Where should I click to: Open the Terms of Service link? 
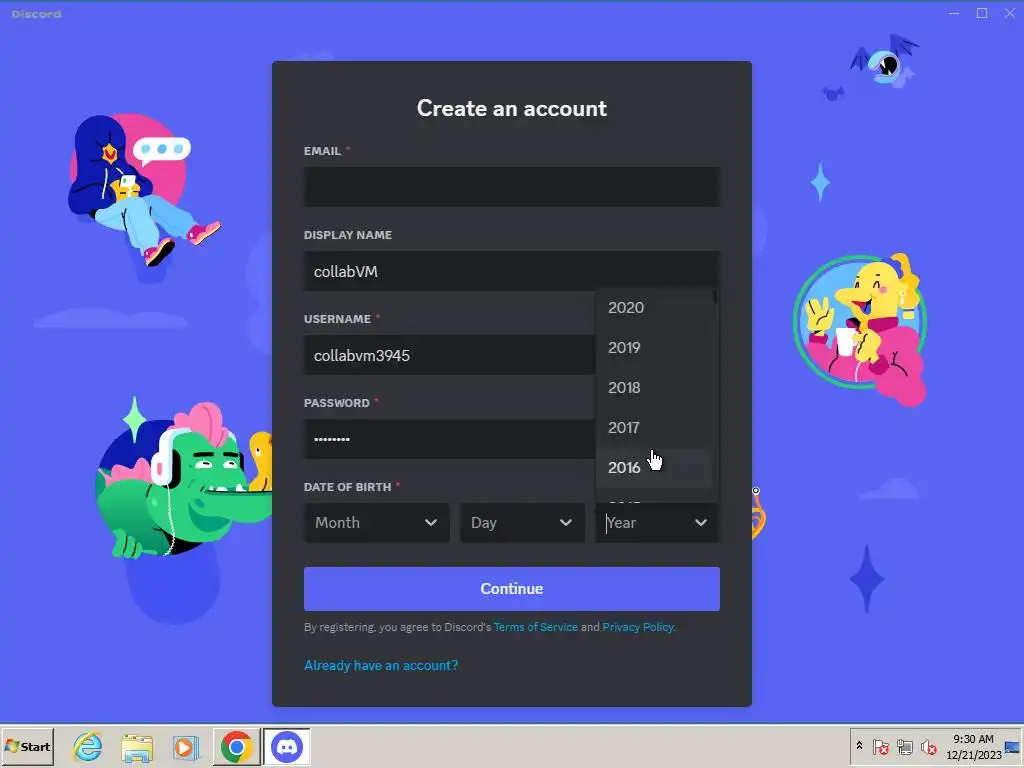(x=536, y=627)
